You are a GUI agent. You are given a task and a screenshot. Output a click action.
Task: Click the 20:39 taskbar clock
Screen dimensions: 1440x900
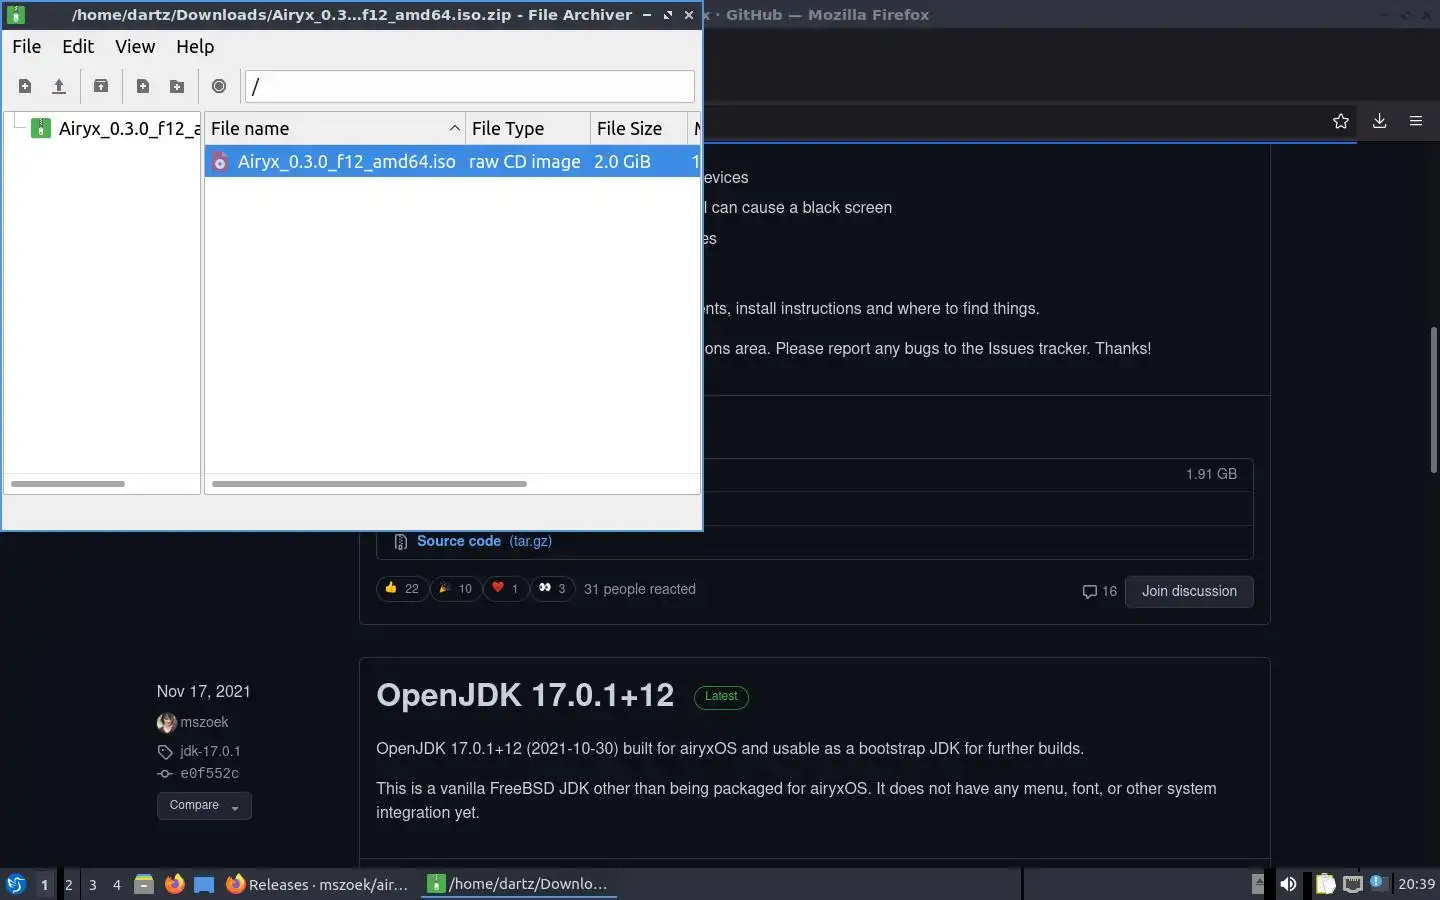(1416, 884)
